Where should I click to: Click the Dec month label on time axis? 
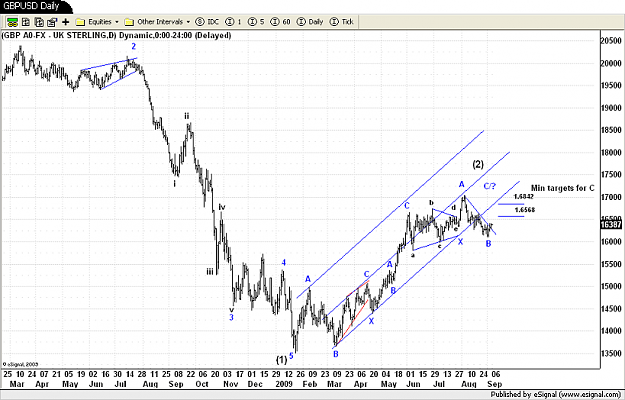(x=255, y=384)
